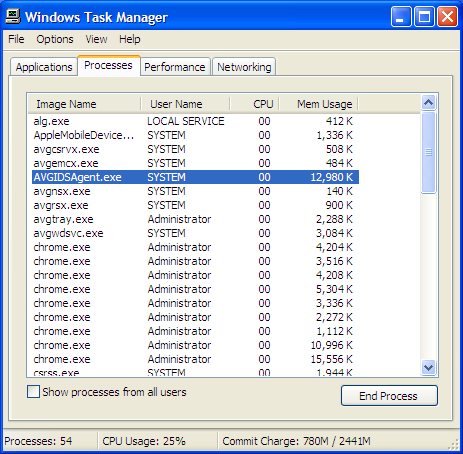Click the End Process button
463x454 pixels.
389,396
